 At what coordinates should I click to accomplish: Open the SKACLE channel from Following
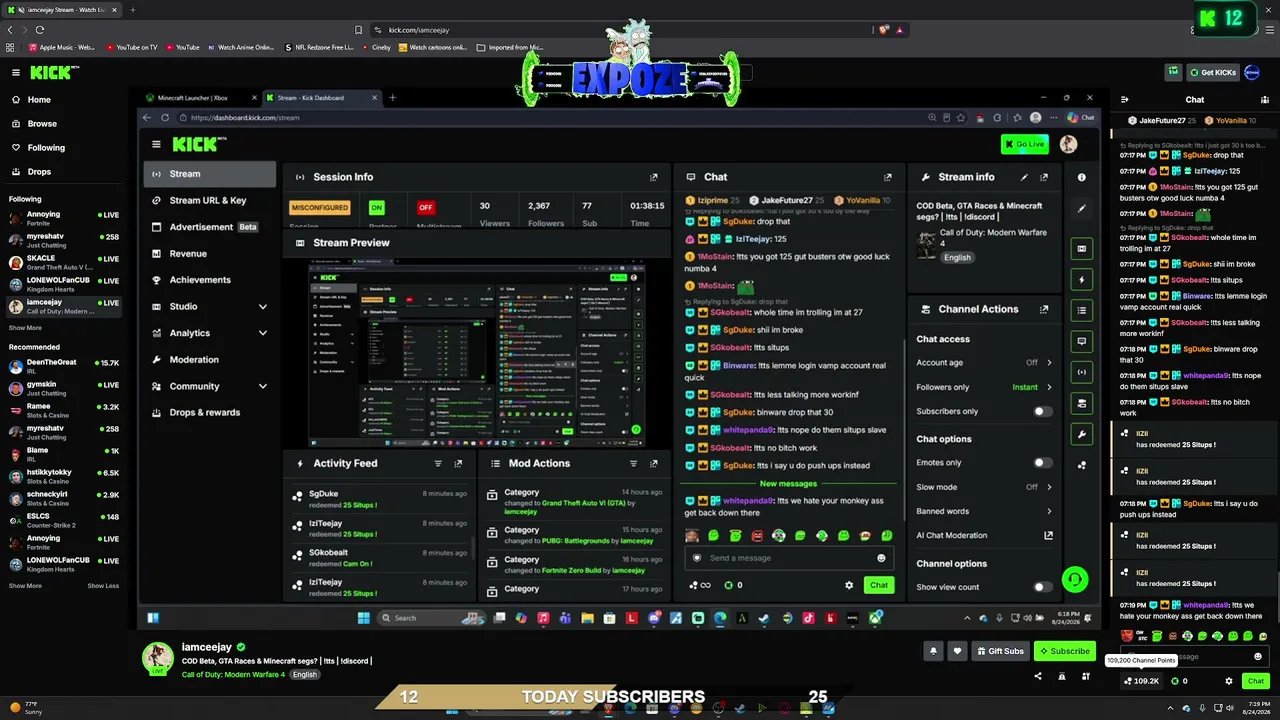pyautogui.click(x=64, y=262)
